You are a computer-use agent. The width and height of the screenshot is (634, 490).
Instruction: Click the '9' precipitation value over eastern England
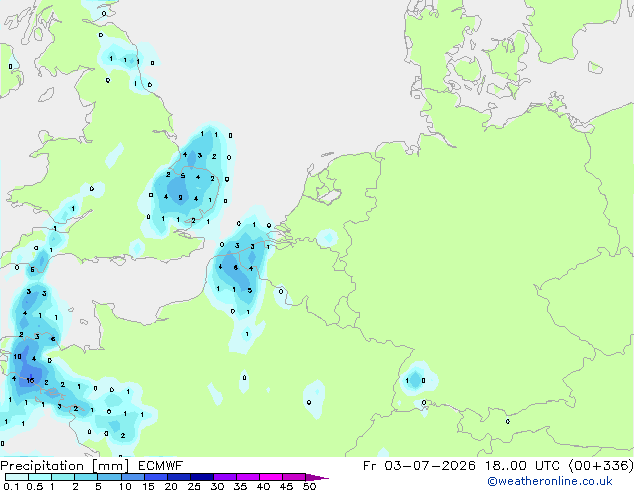tap(180, 198)
